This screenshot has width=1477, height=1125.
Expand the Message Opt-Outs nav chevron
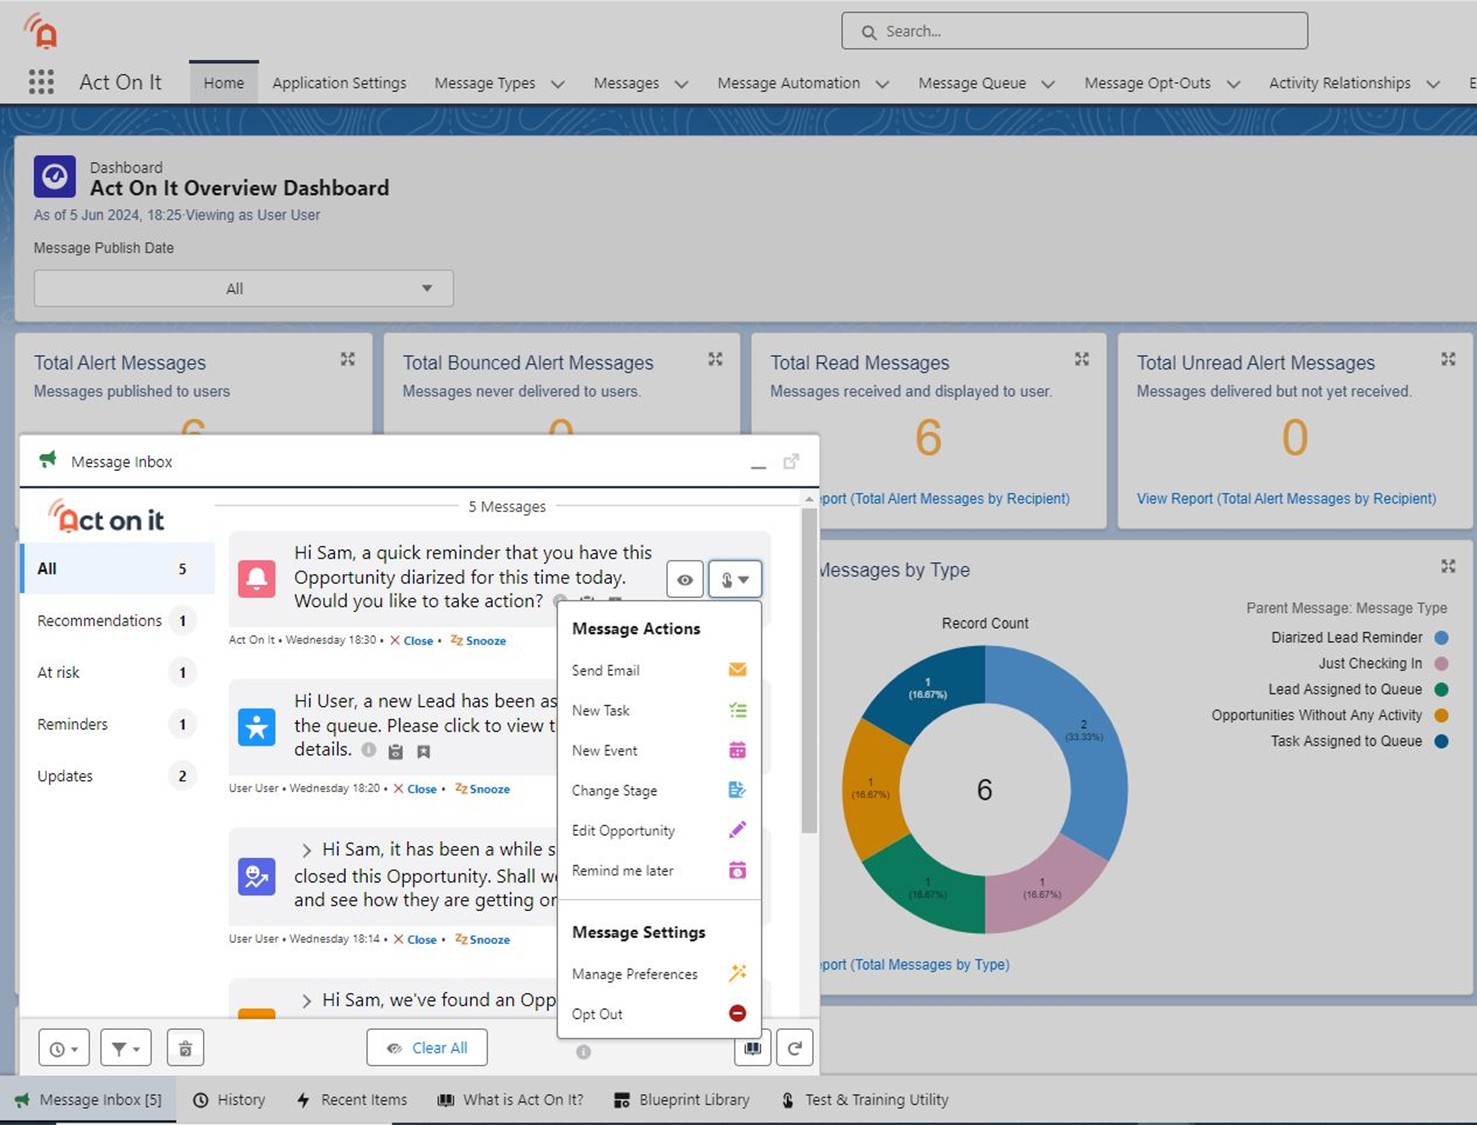[1233, 84]
